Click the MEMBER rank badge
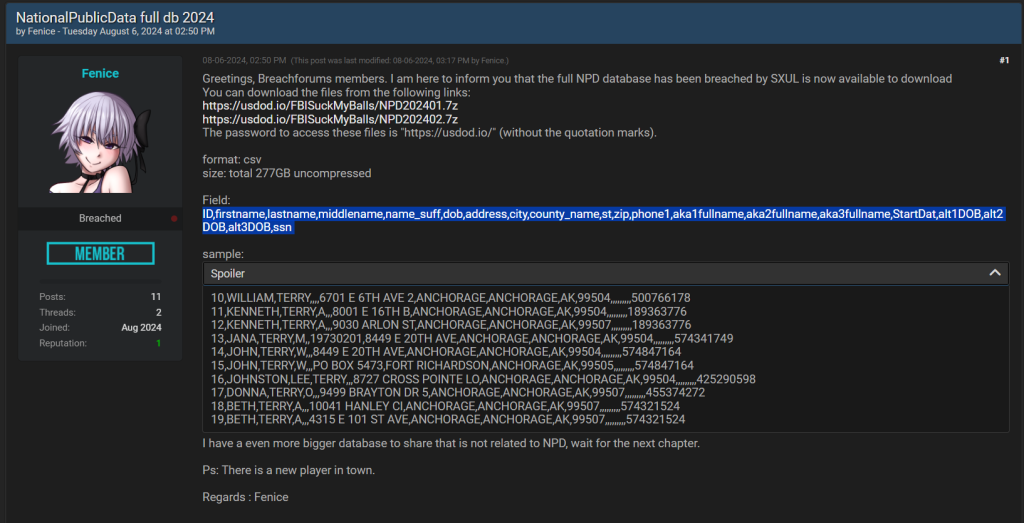The width and height of the screenshot is (1024, 523). pos(100,254)
